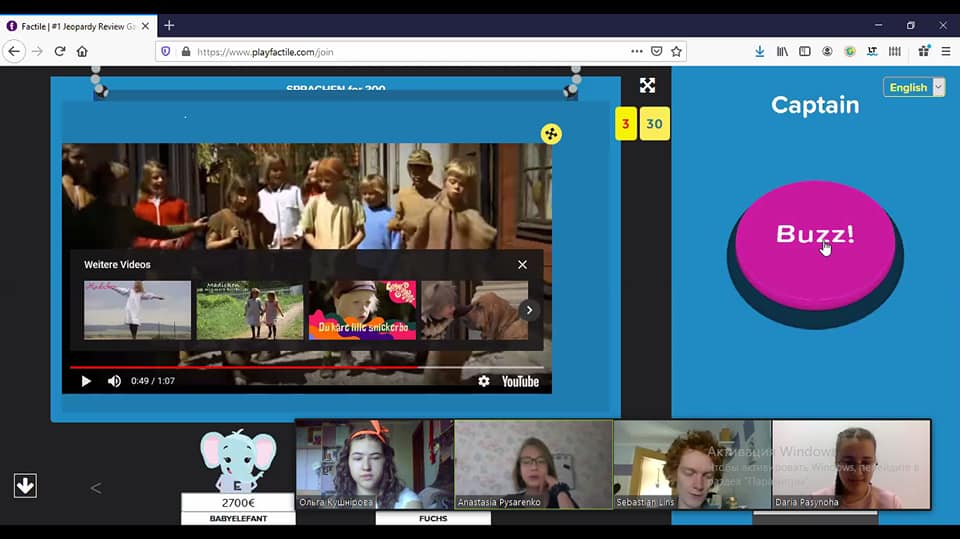
Task: Toggle fullscreen with the crossed-arrows icon
Action: click(647, 85)
